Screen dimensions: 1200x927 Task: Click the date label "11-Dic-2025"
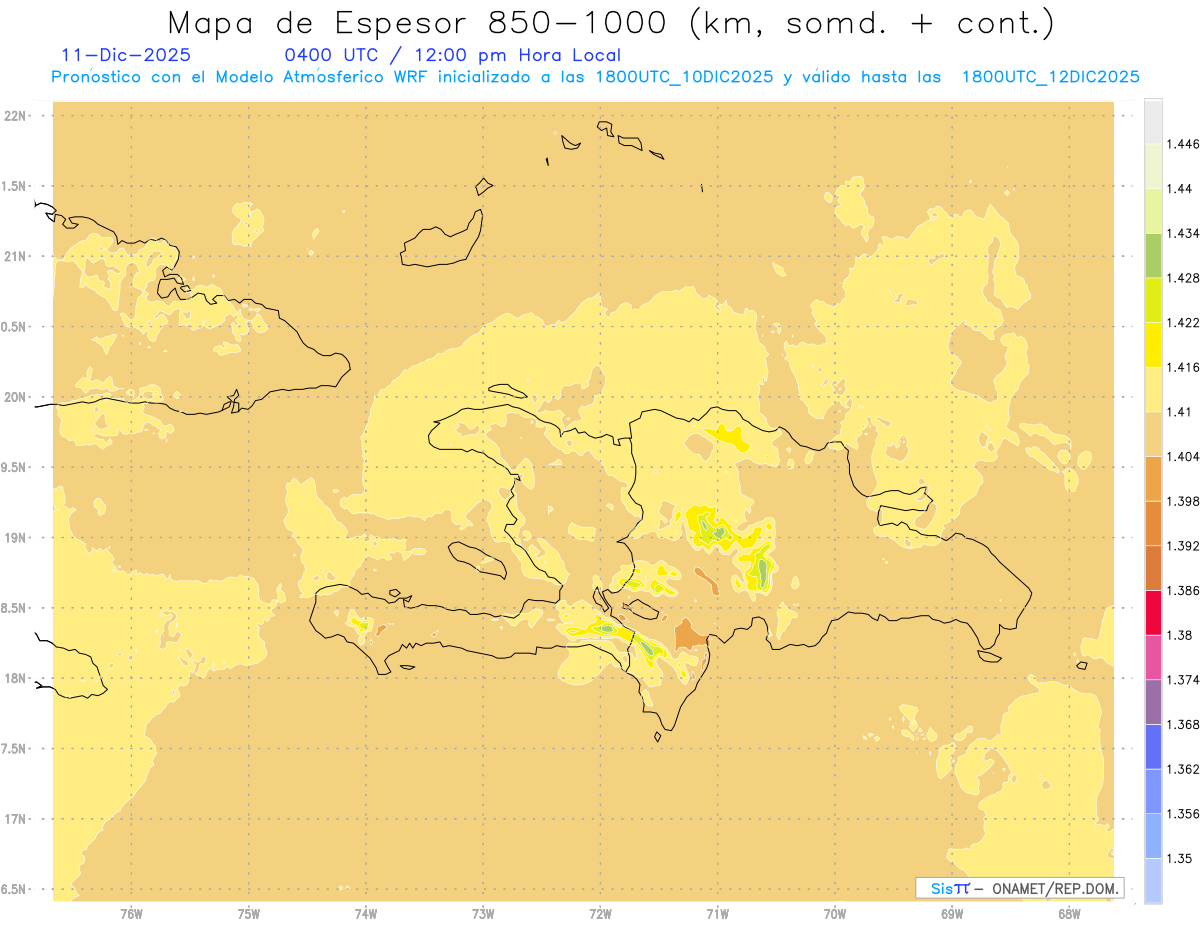click(x=126, y=55)
